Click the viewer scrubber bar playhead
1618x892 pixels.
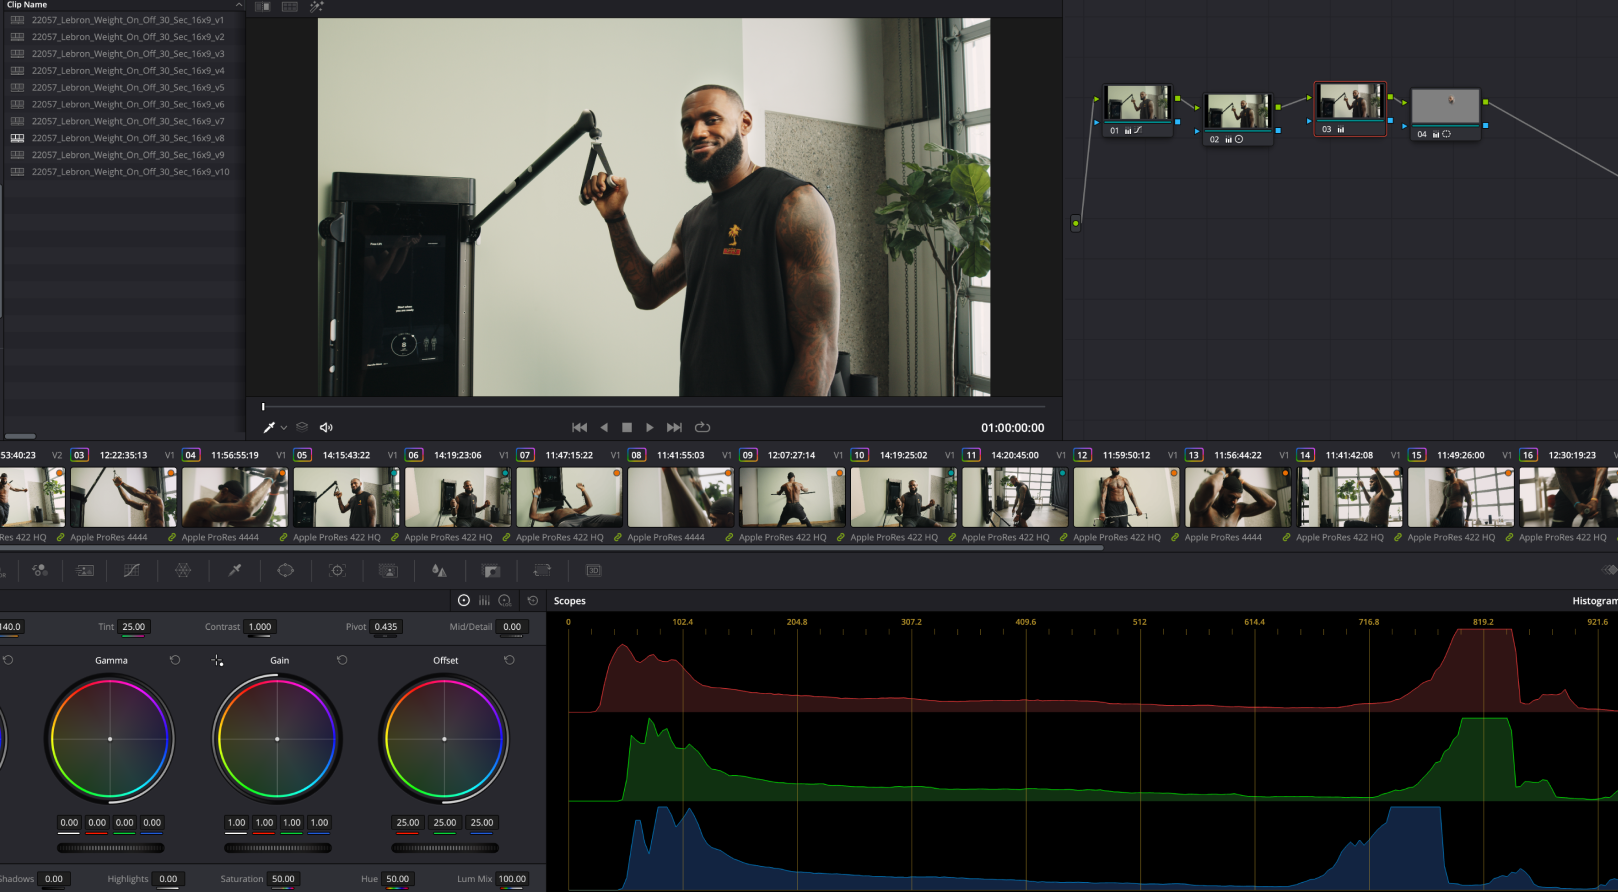(x=264, y=407)
